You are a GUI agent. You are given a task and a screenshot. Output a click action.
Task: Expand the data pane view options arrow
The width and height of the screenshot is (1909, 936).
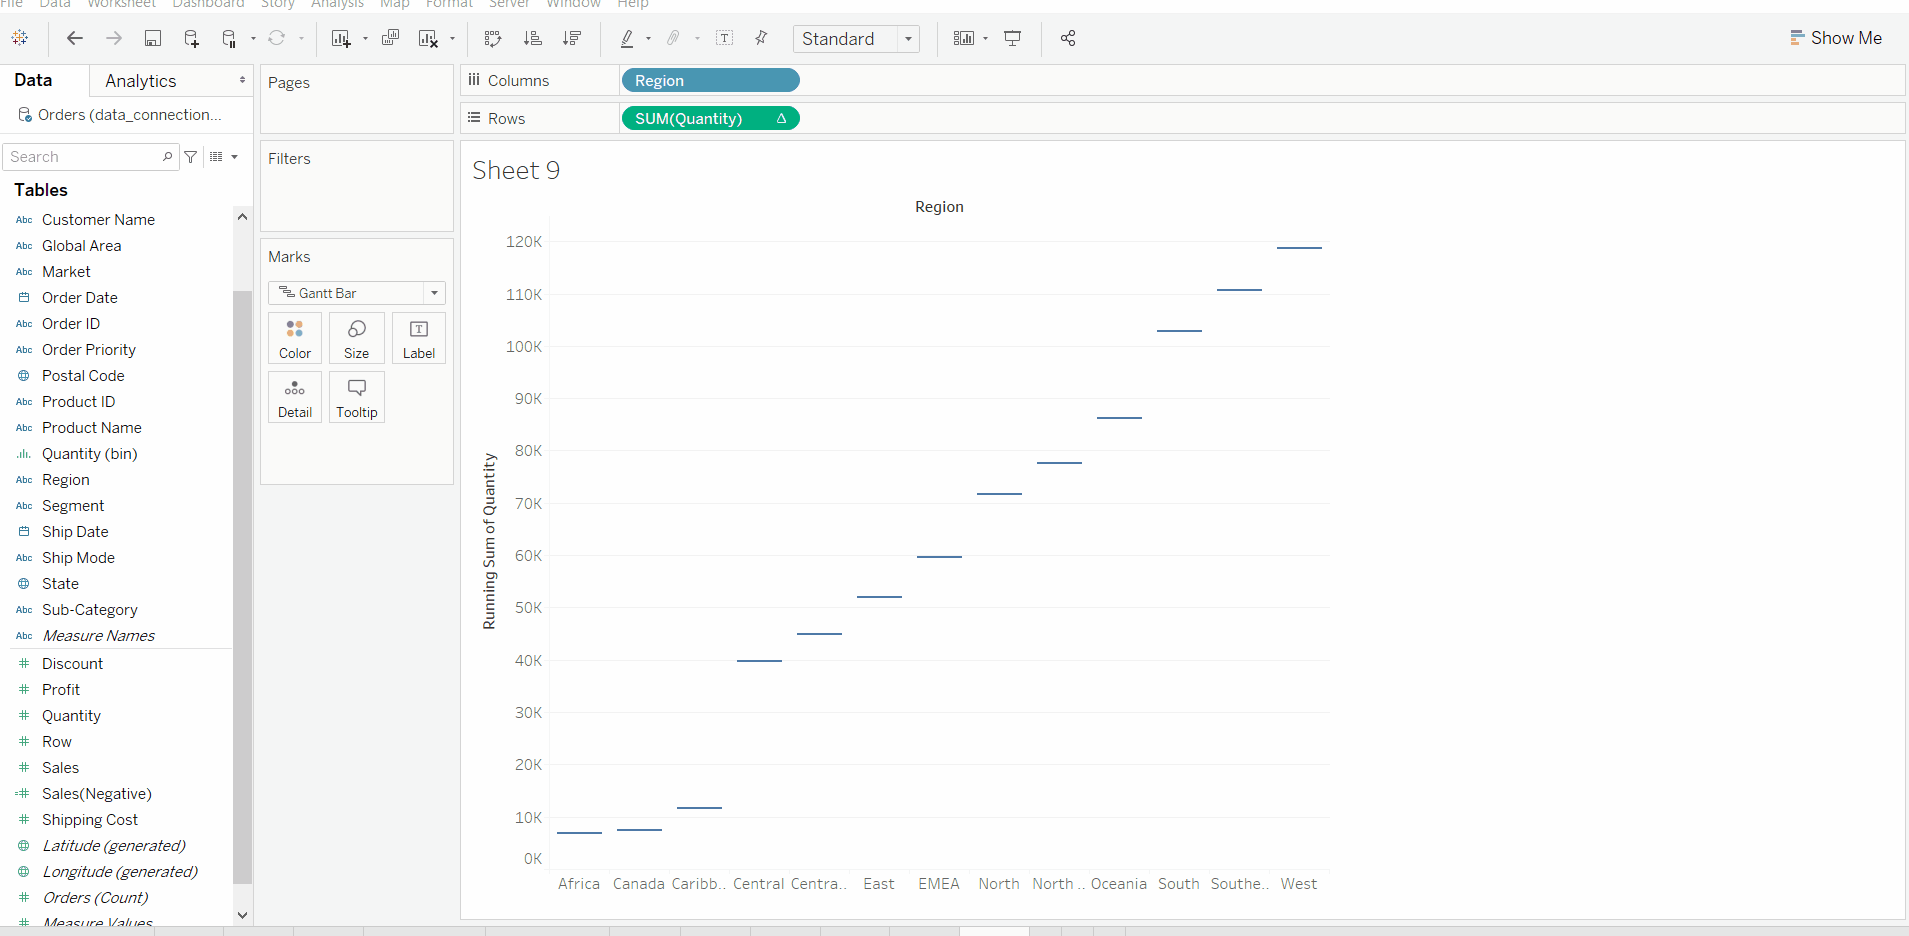click(x=235, y=157)
